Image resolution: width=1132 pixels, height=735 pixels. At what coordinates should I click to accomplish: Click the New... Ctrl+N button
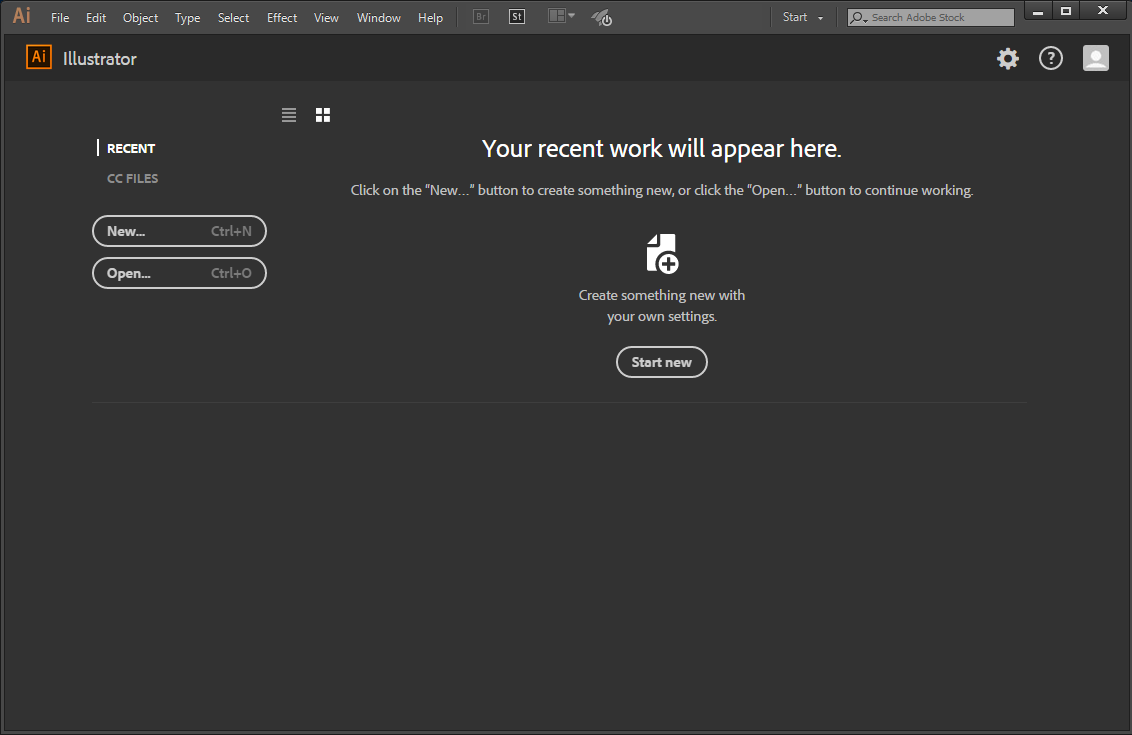click(x=179, y=231)
